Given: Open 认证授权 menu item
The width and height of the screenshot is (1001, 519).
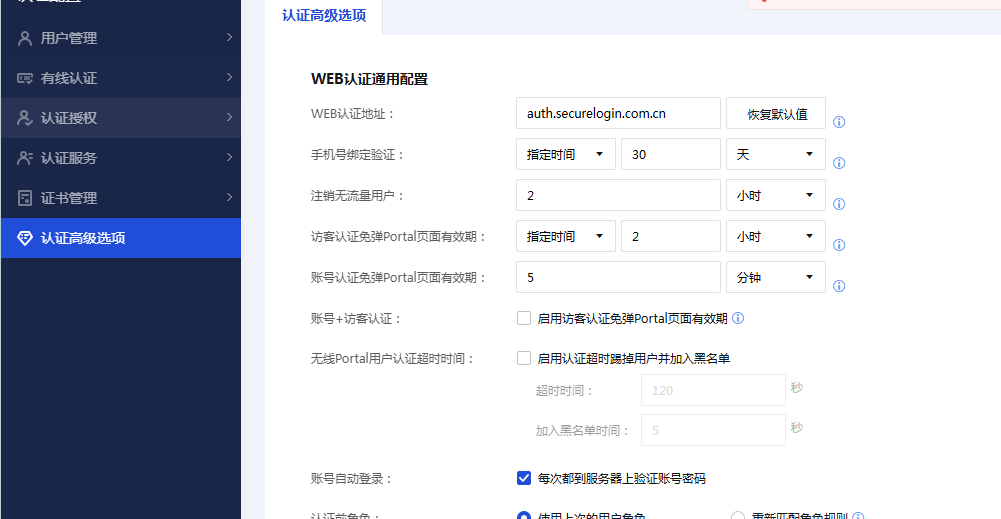Looking at the screenshot, I should pos(121,118).
